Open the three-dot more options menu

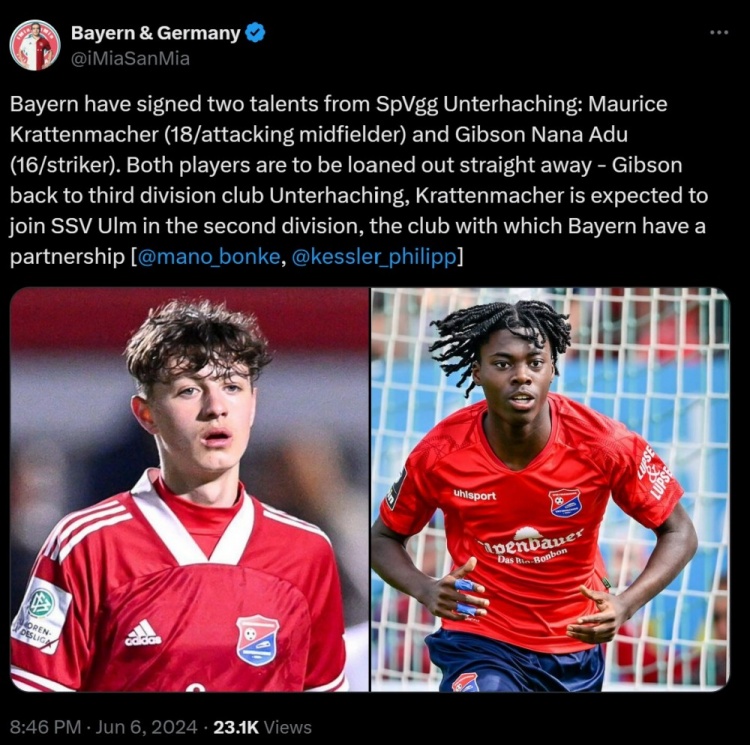pyautogui.click(x=719, y=33)
